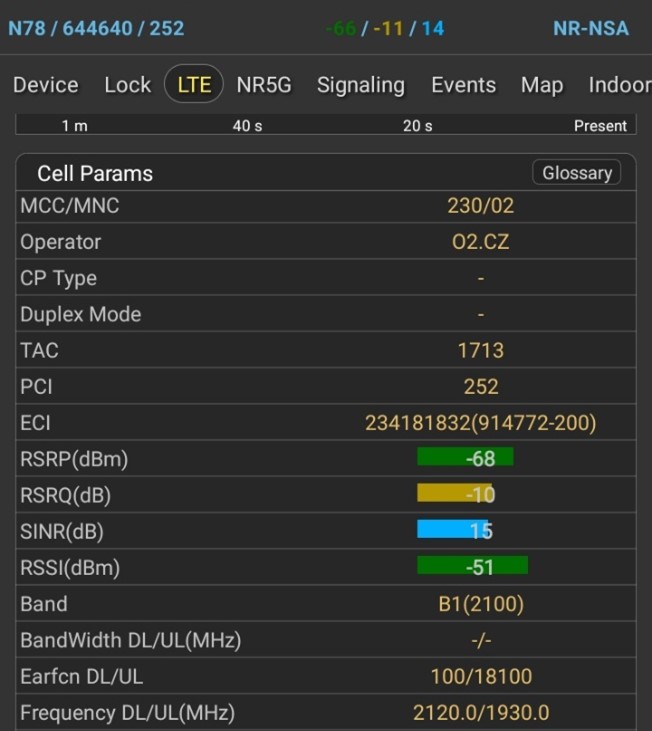Screen dimensions: 652x731
Task: Tap the green RSSI bar showing -51
Action: coord(473,565)
